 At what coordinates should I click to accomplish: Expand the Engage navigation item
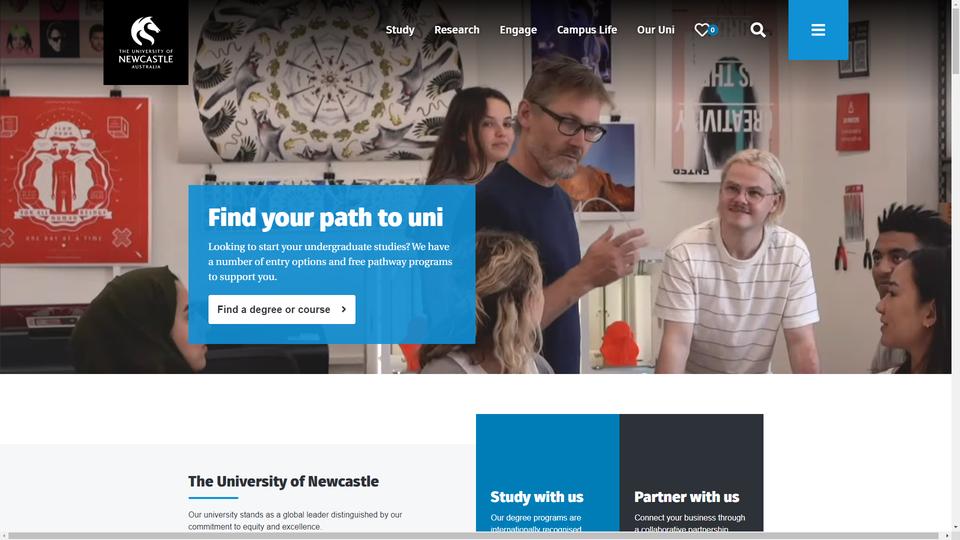coord(518,30)
